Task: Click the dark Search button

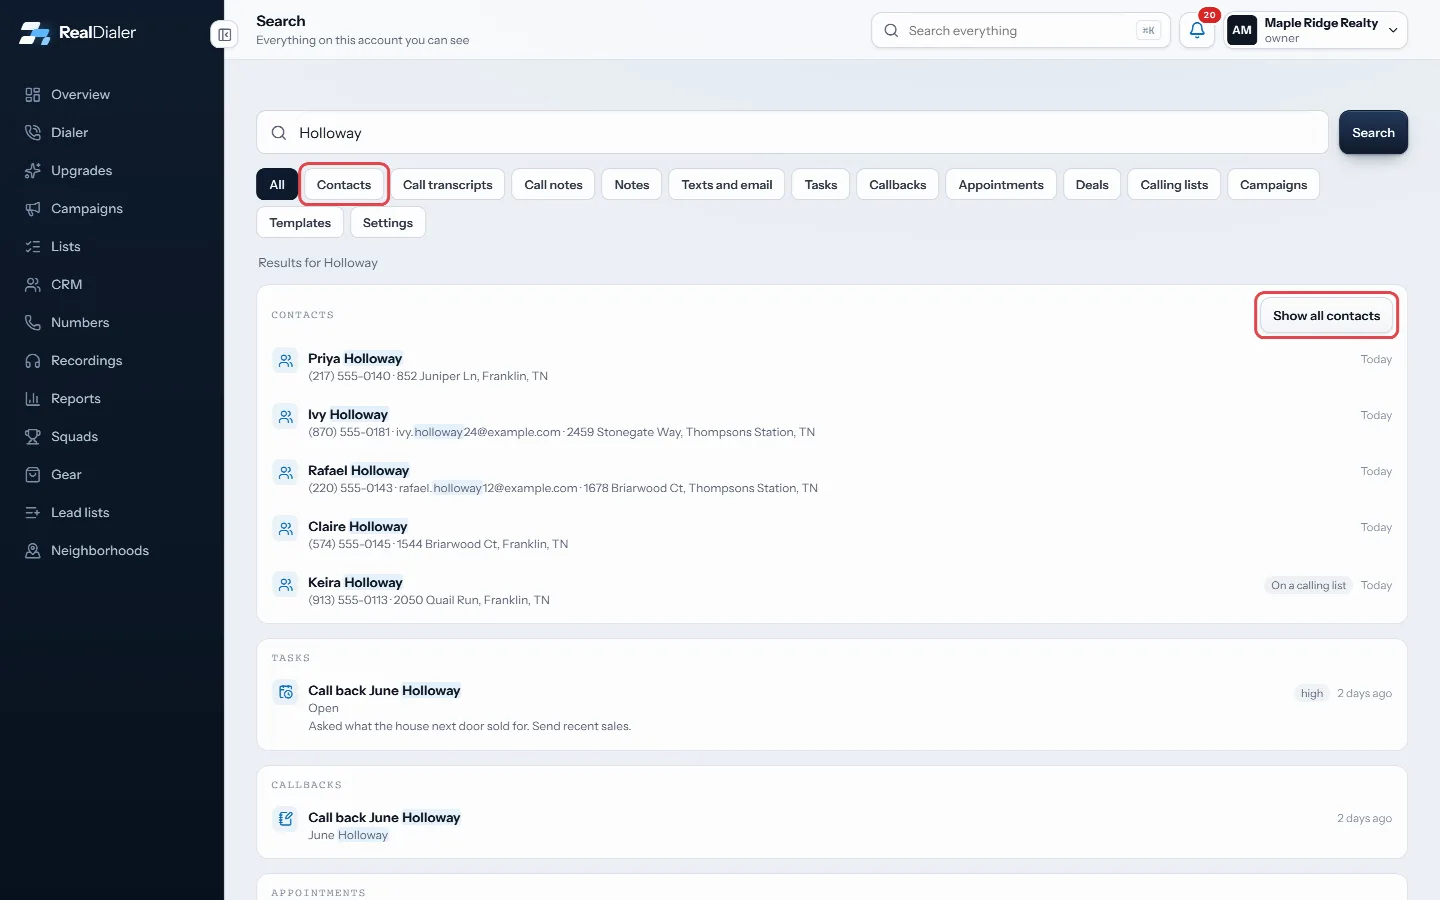Action: coord(1373,133)
